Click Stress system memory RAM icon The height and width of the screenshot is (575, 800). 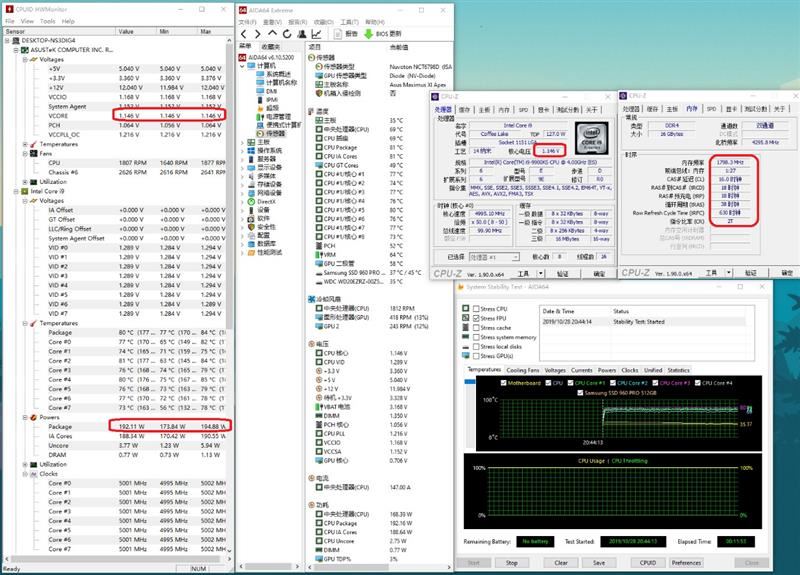coord(465,337)
